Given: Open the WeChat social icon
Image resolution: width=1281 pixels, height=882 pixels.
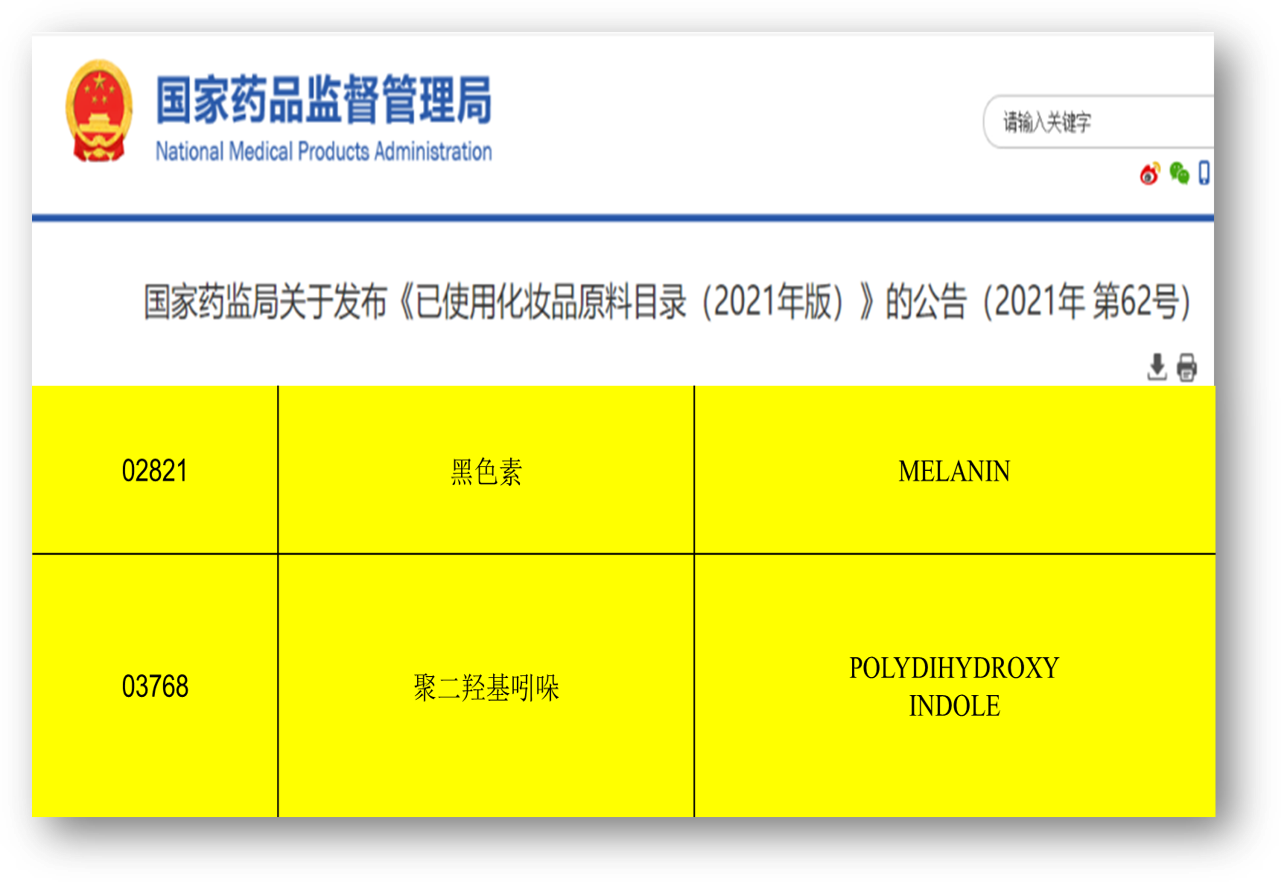Looking at the screenshot, I should click(1180, 174).
